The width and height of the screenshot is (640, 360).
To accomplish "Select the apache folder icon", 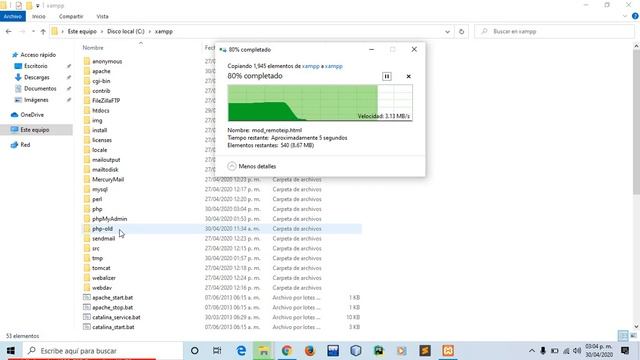I will point(87,71).
